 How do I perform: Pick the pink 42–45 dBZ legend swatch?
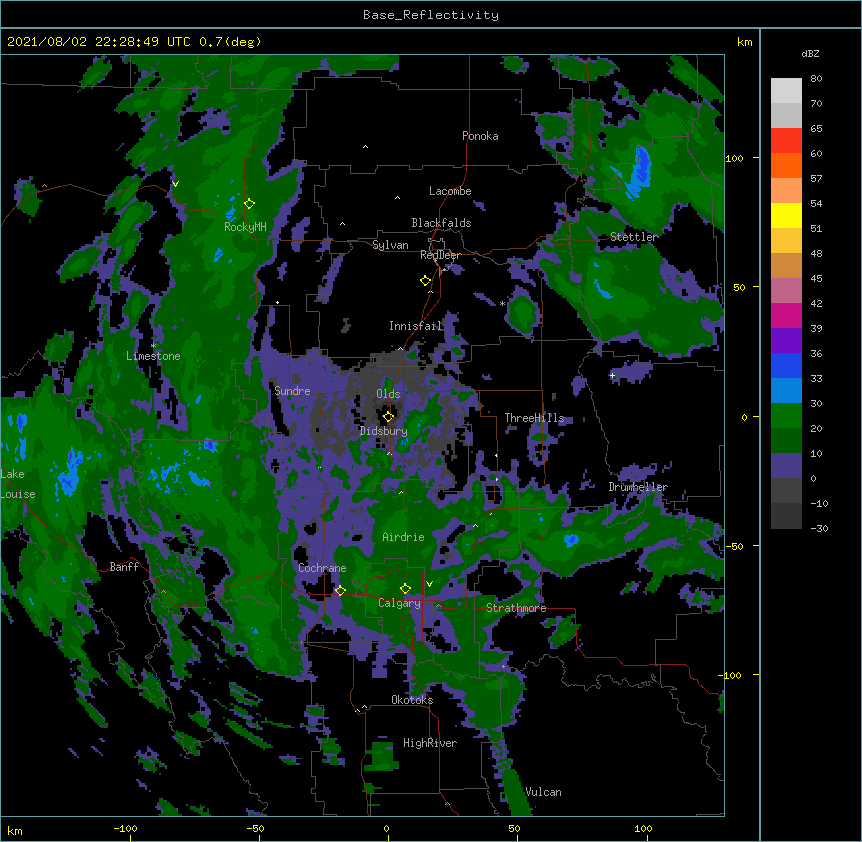click(786, 291)
